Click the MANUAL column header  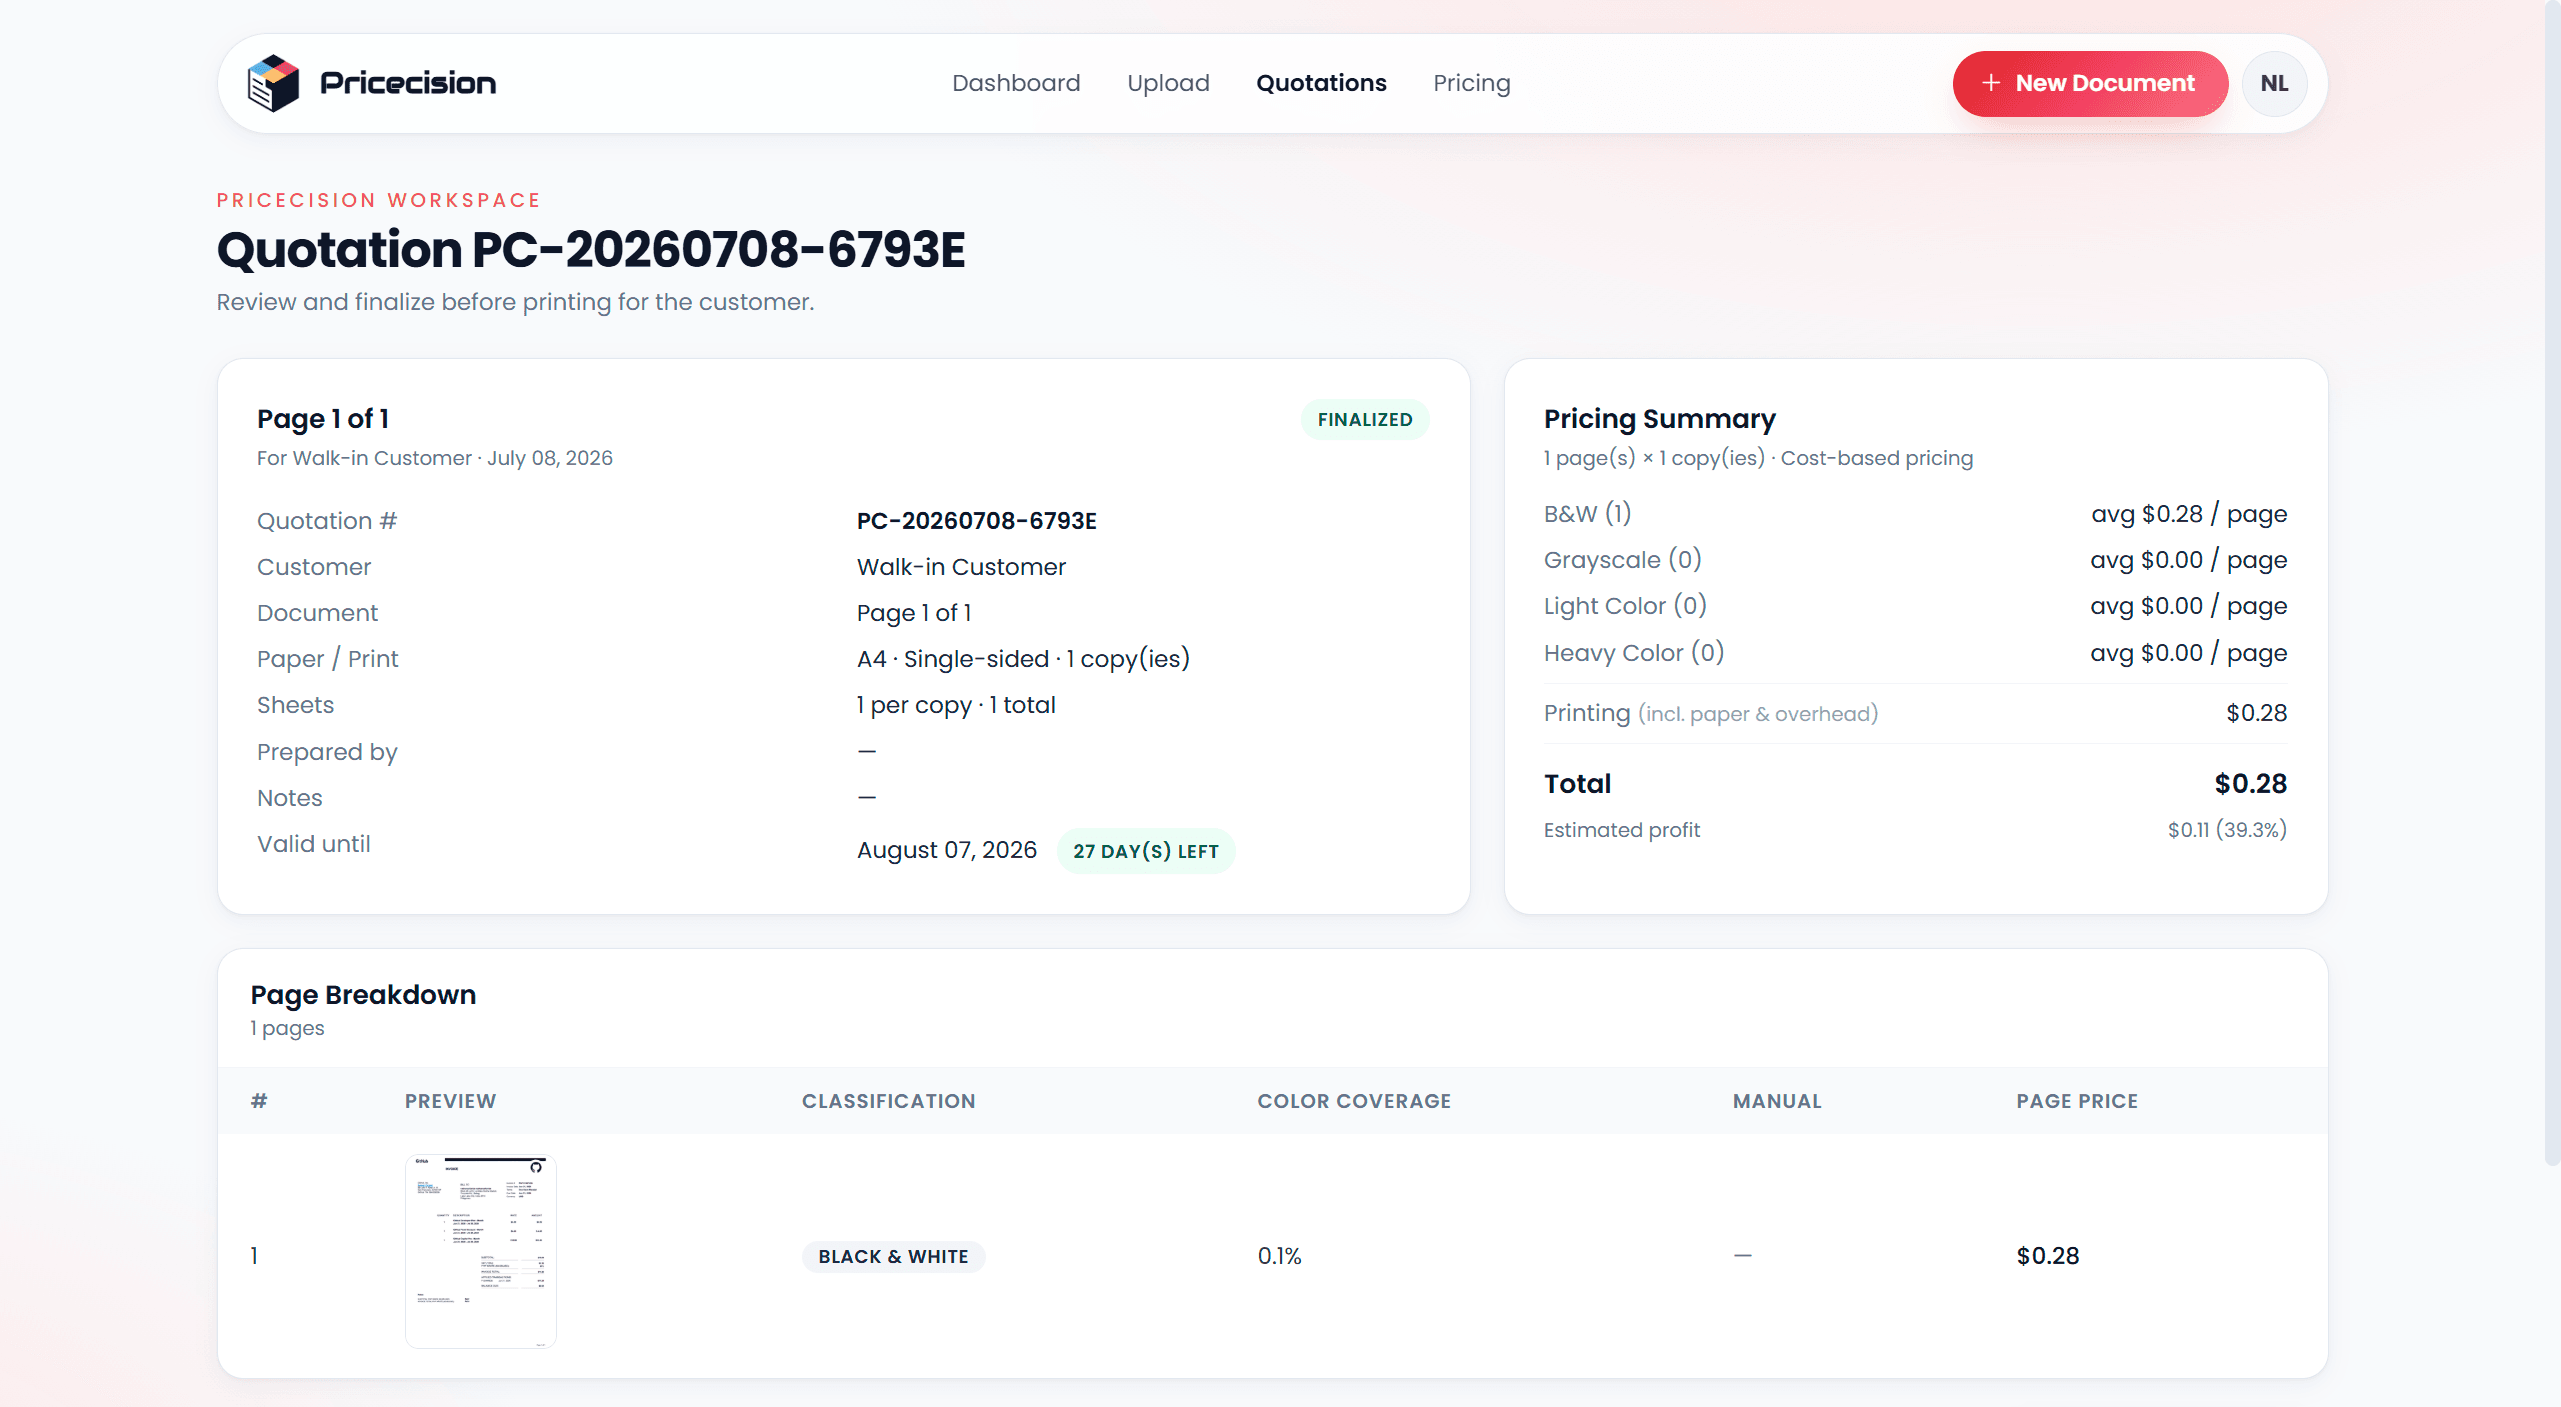(x=1777, y=1101)
